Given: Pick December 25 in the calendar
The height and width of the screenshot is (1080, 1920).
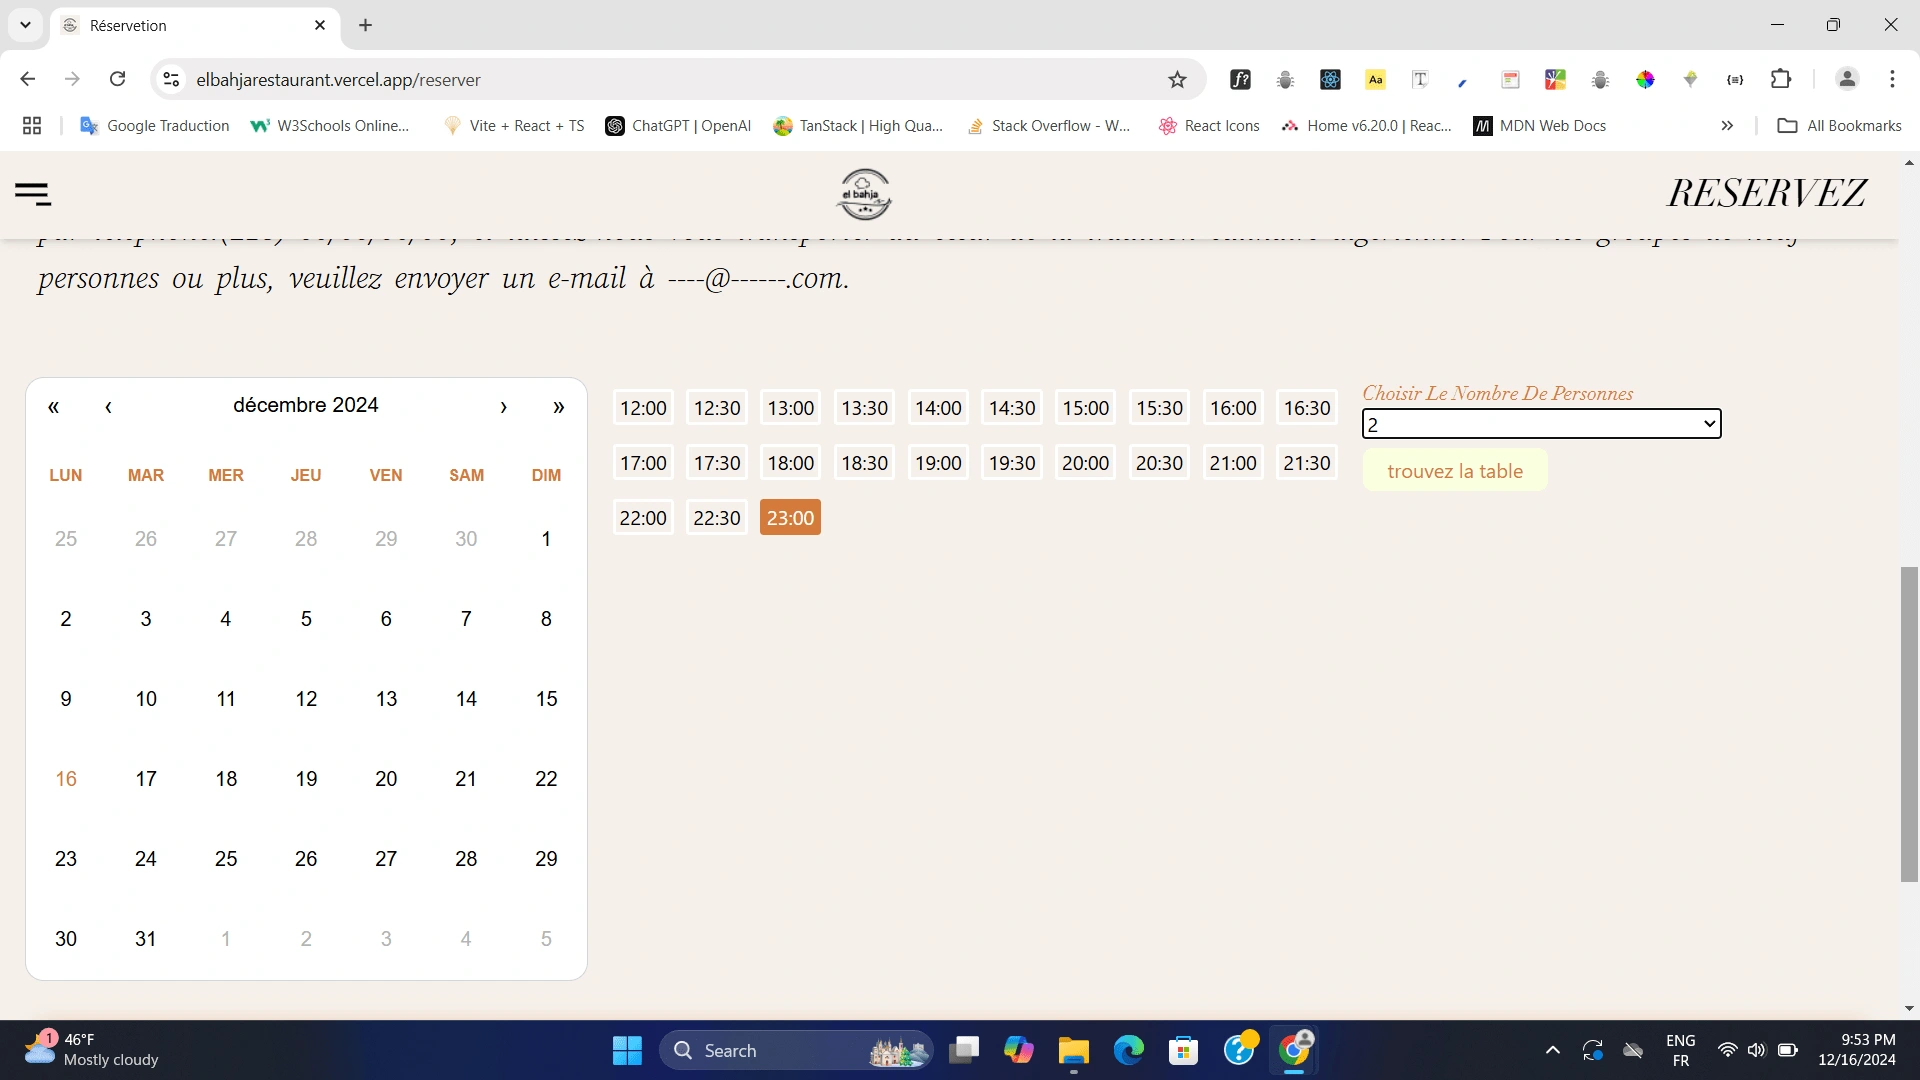Looking at the screenshot, I should pyautogui.click(x=226, y=859).
